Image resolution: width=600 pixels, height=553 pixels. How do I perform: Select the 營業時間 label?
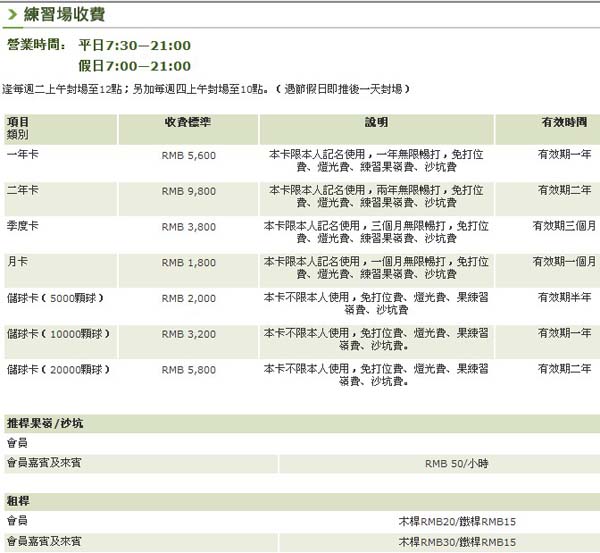tap(36, 46)
